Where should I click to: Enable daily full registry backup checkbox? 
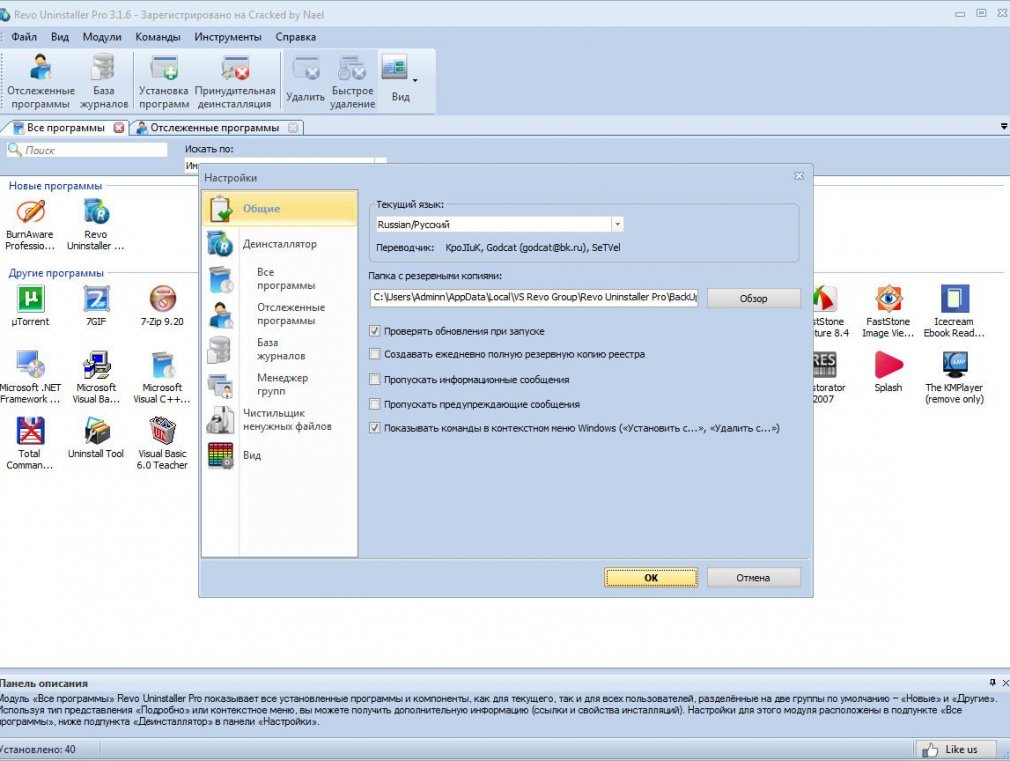pyautogui.click(x=374, y=354)
